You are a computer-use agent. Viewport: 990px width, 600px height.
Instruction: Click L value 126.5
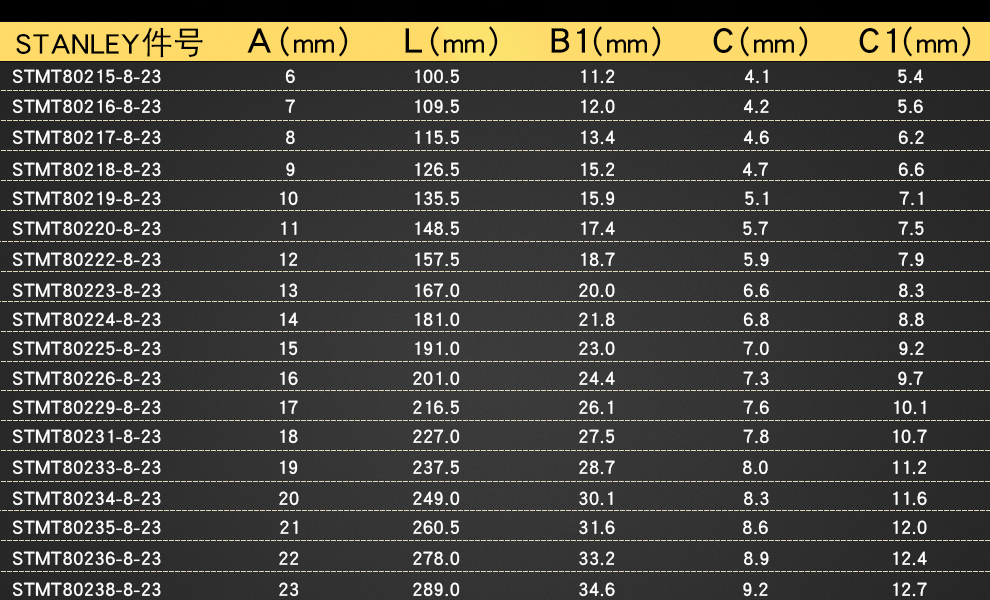point(436,169)
